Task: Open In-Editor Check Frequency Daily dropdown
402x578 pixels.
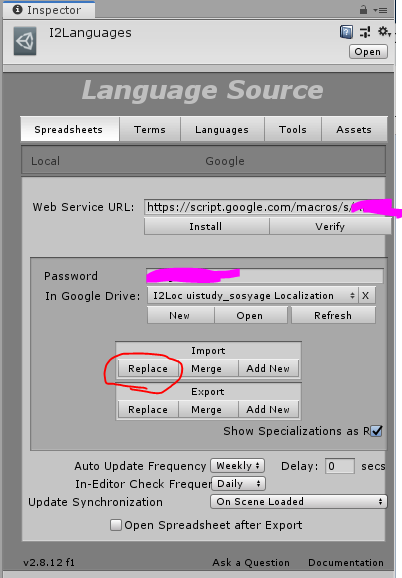Action: coord(238,484)
